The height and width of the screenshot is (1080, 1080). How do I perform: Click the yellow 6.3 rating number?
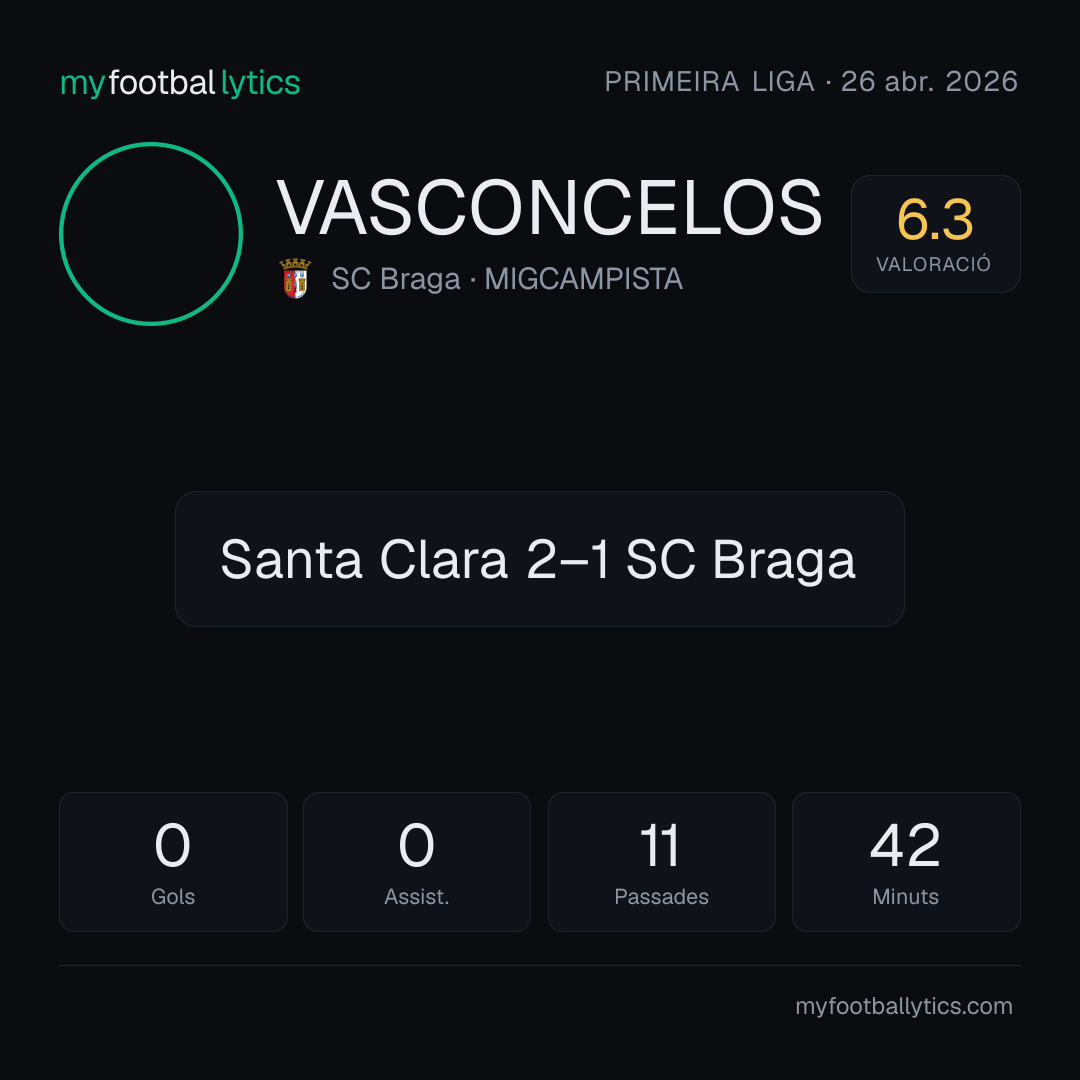(935, 220)
